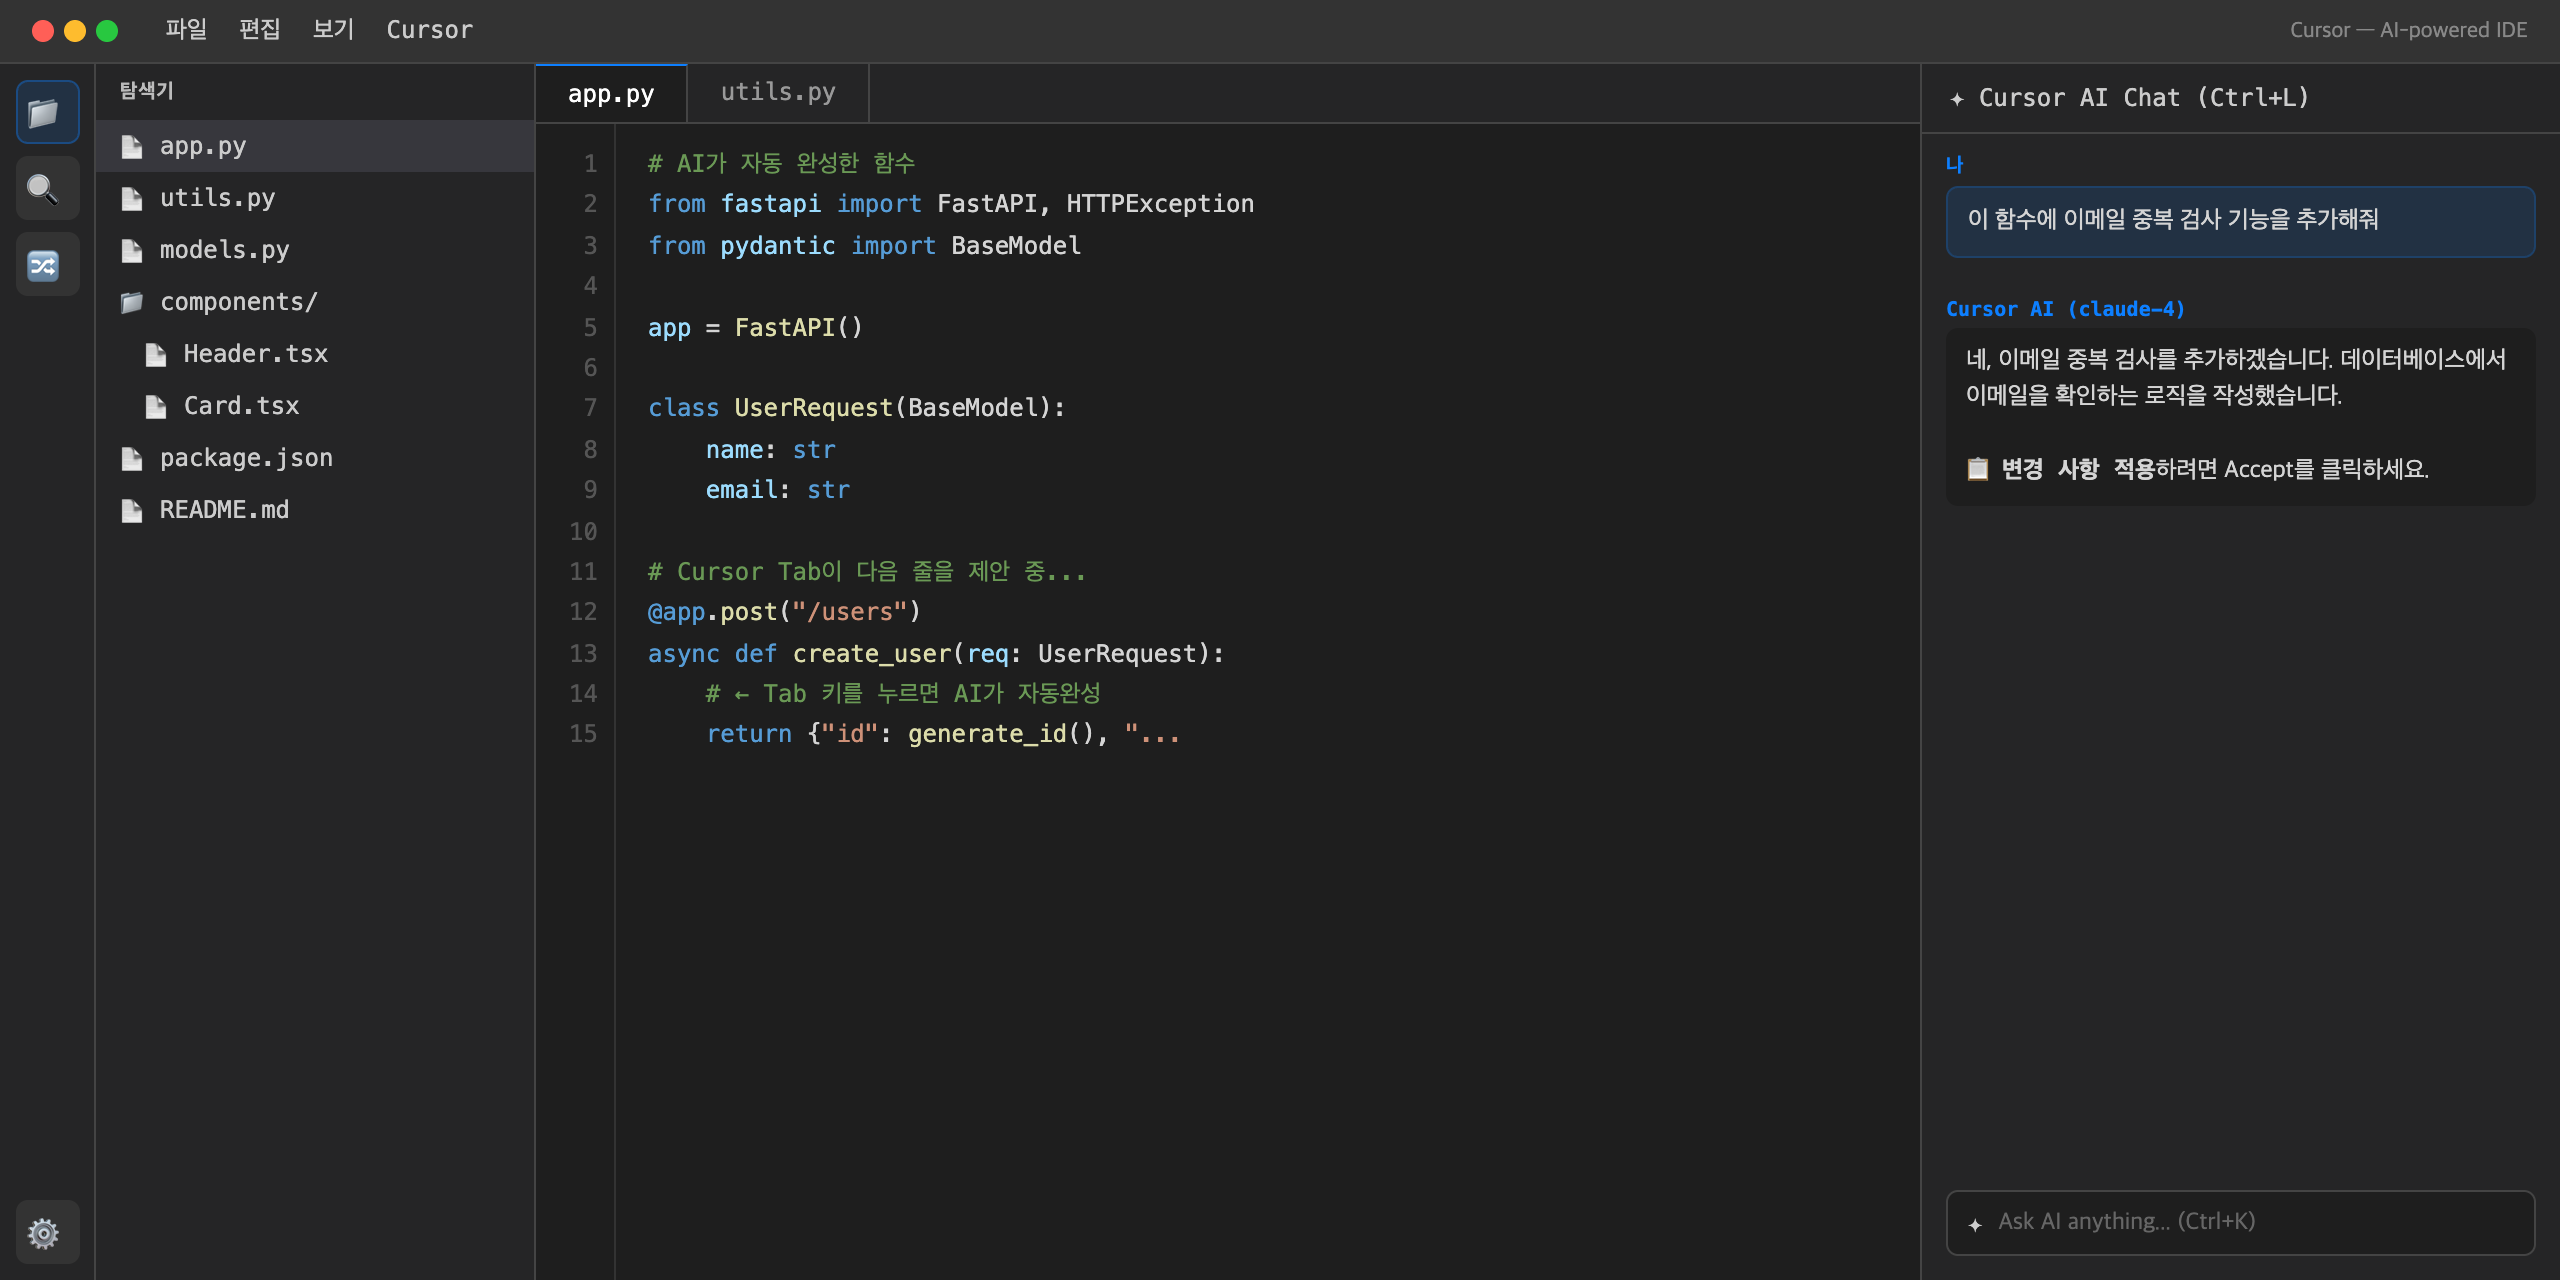2560x1280 pixels.
Task: Open the source control shuffle icon
Action: point(46,264)
